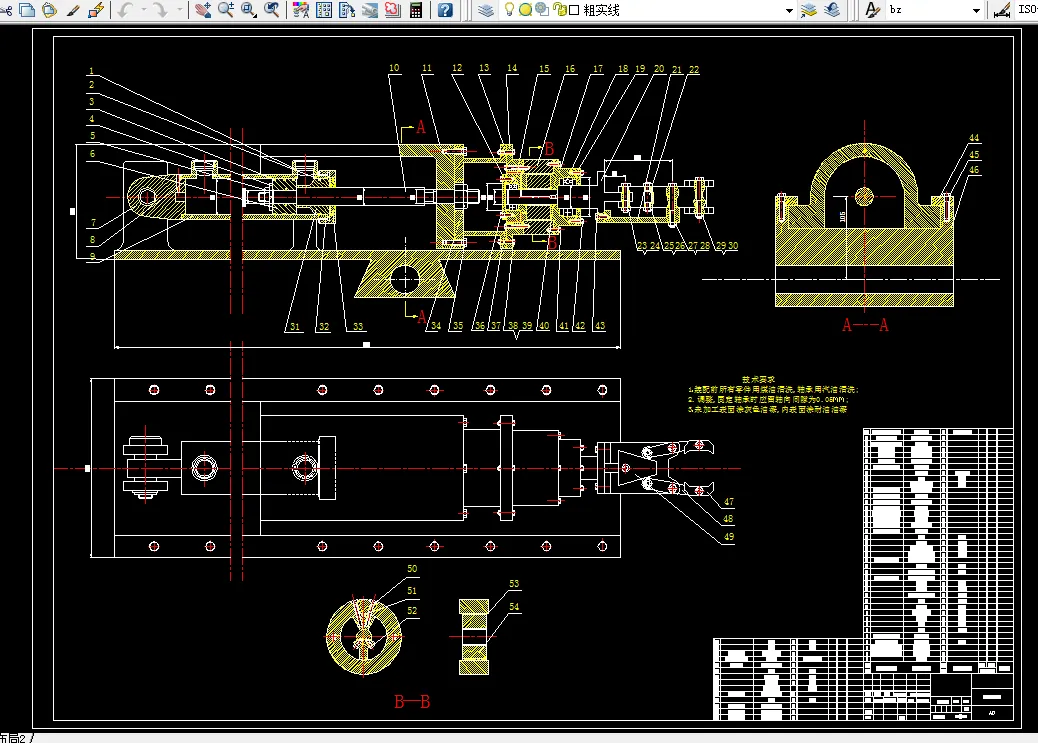Click part number 53 label
1038x743 pixels.
click(x=514, y=583)
